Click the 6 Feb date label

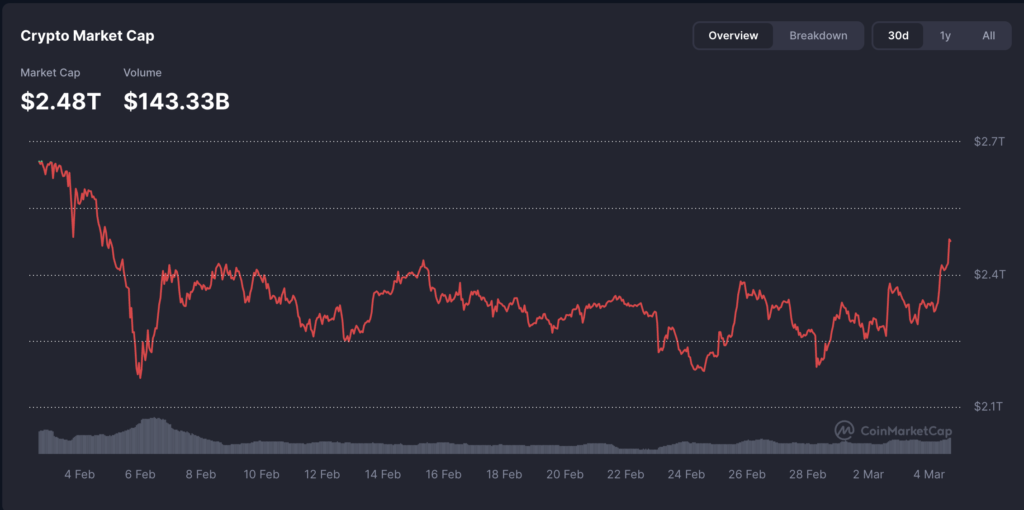pos(139,475)
